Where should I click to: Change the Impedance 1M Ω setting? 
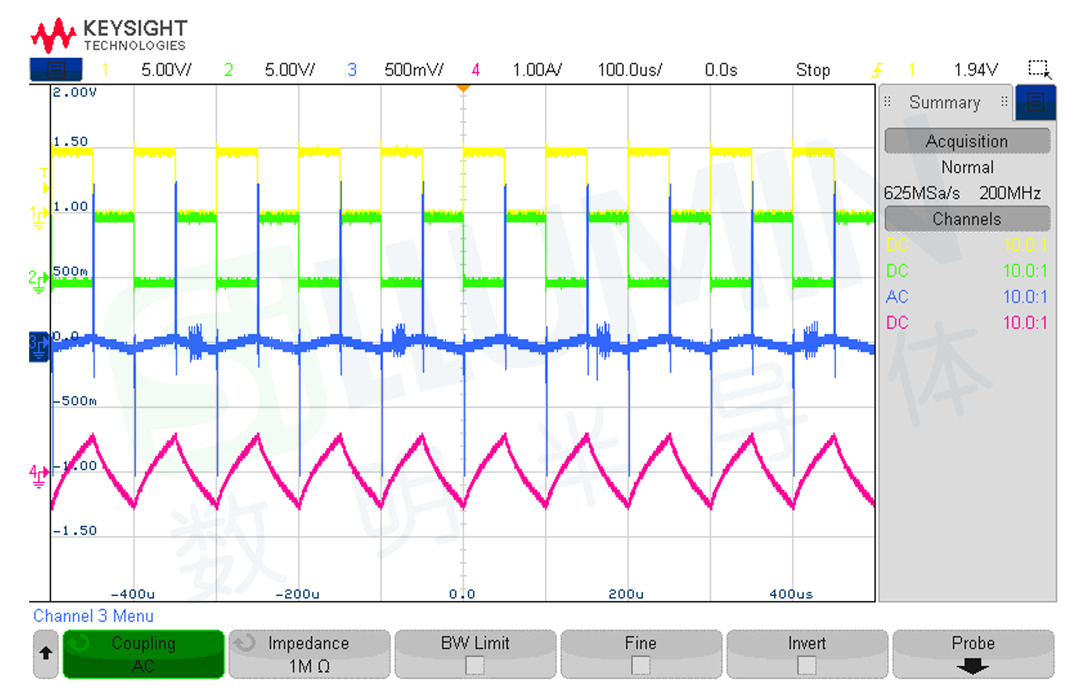(309, 654)
